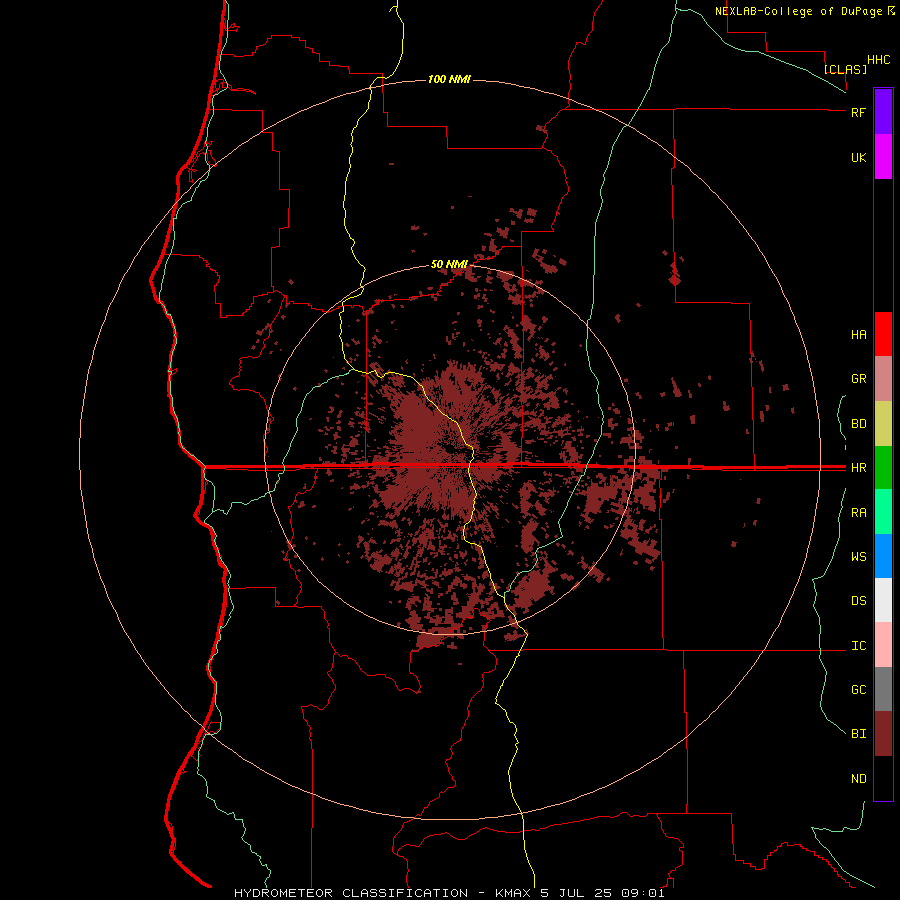Click the 09:01 timestamp

(x=645, y=893)
